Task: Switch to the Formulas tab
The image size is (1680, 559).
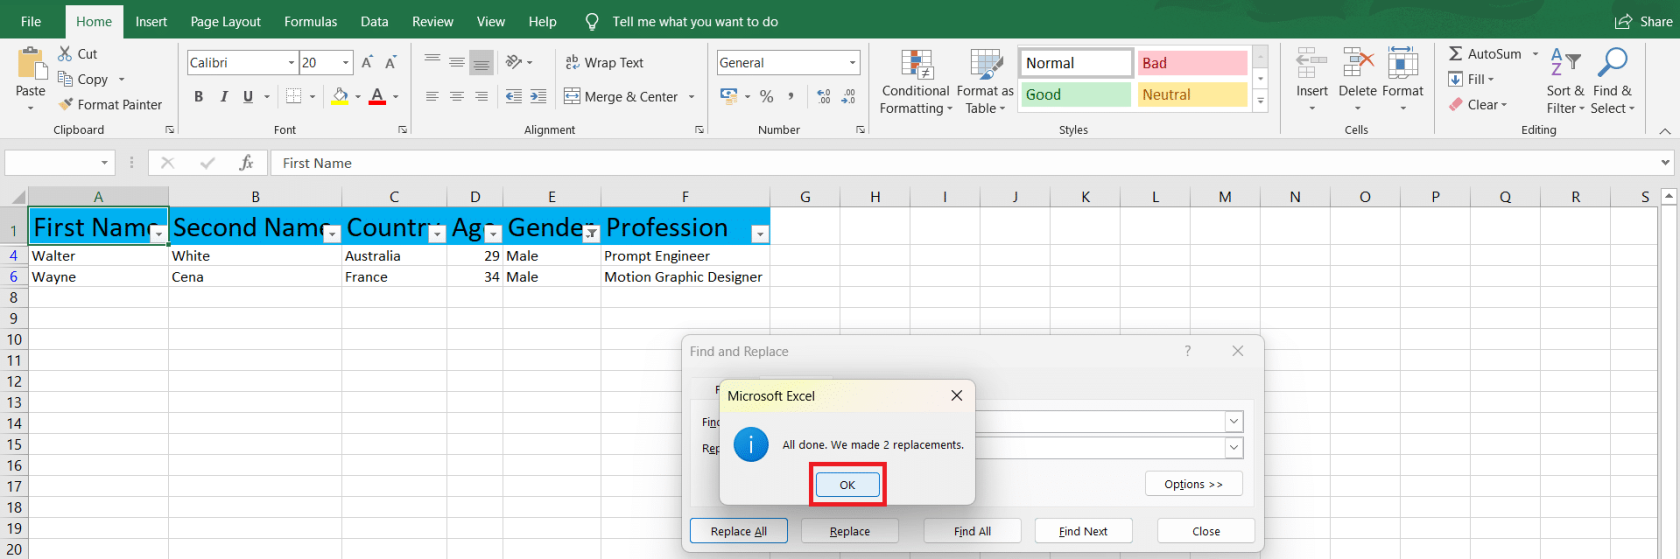Action: (x=310, y=22)
